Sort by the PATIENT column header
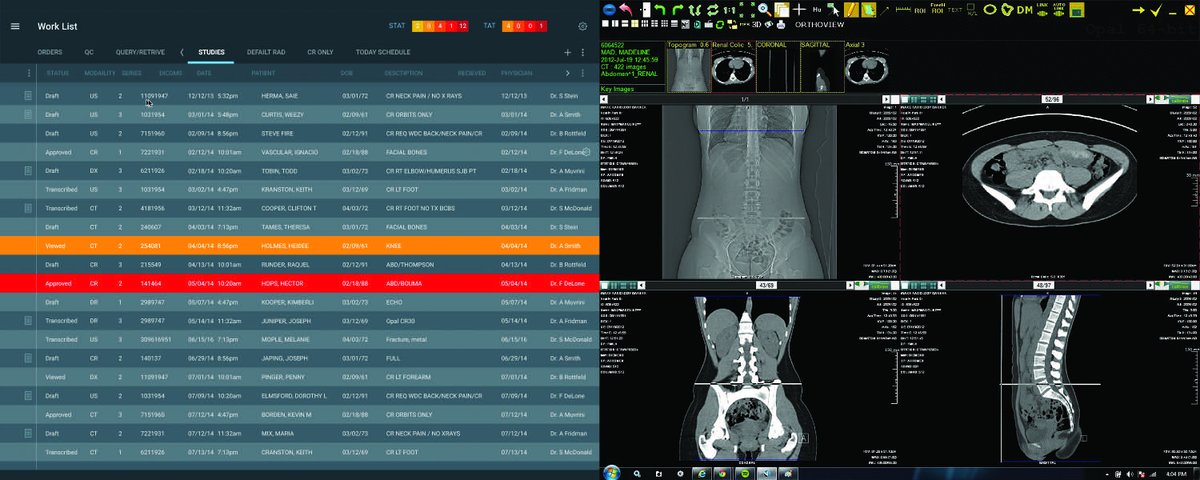1200x480 pixels. (x=263, y=73)
